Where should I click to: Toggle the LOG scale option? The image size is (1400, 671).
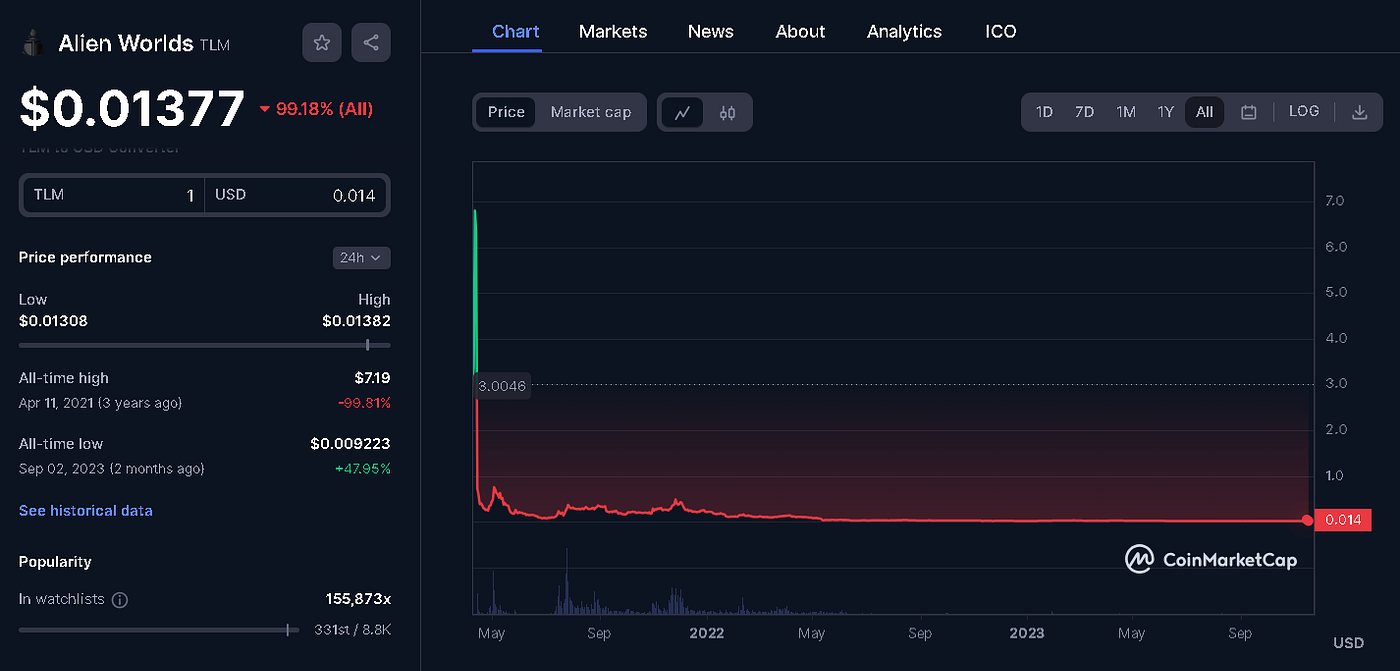[x=1304, y=111]
